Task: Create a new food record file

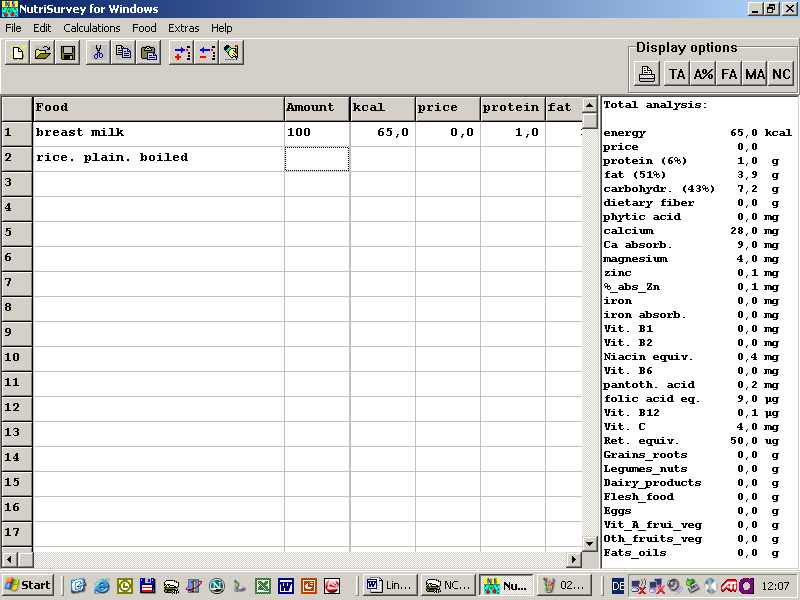Action: 17,53
